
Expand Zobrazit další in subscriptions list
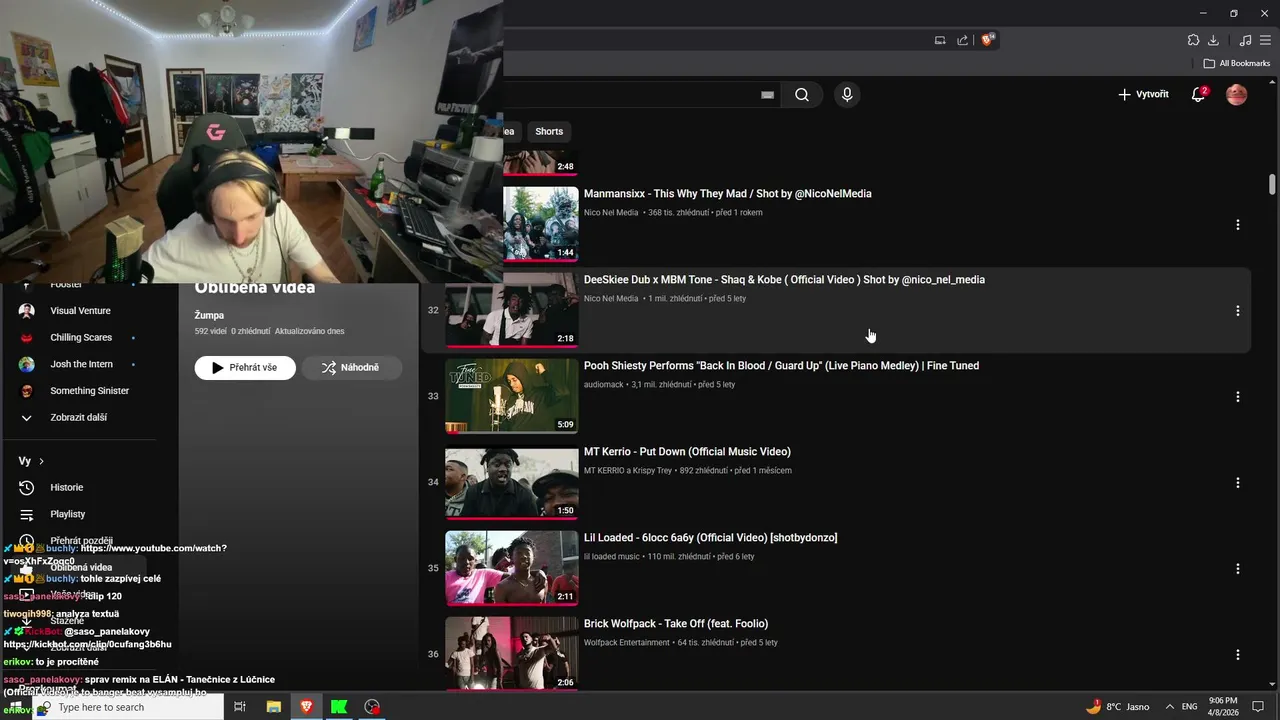pos(78,417)
